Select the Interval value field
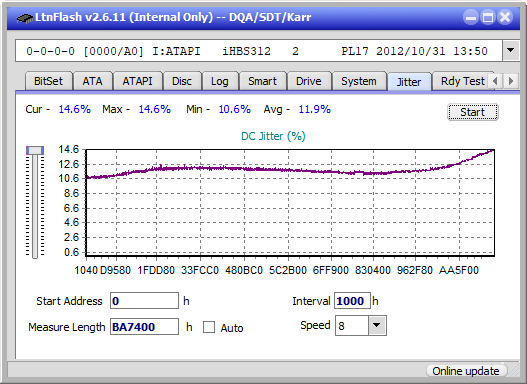This screenshot has width=527, height=384. (352, 301)
